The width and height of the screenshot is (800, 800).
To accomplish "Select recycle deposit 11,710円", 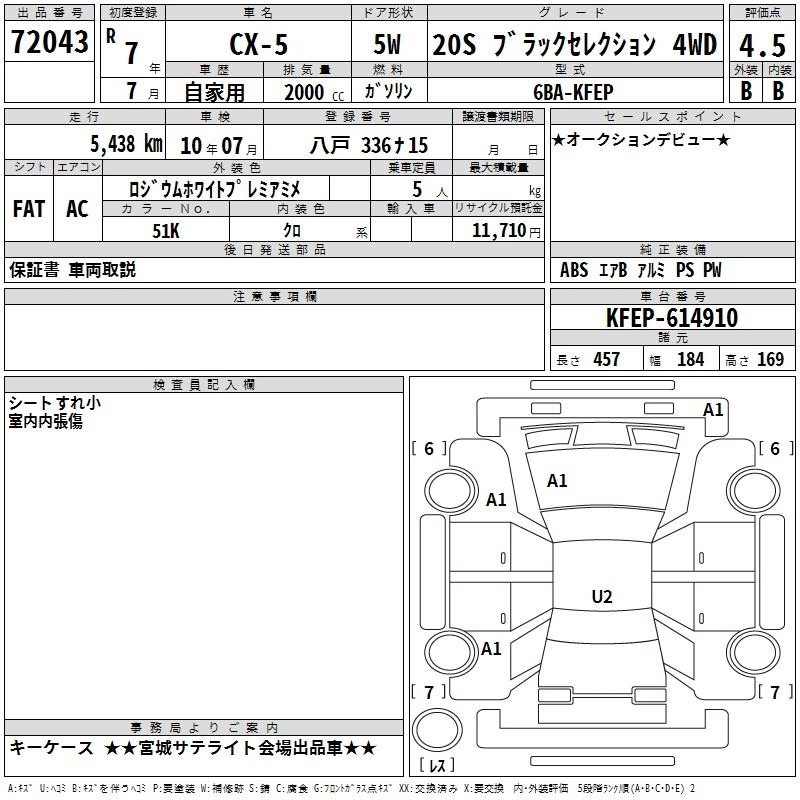I will [506, 231].
